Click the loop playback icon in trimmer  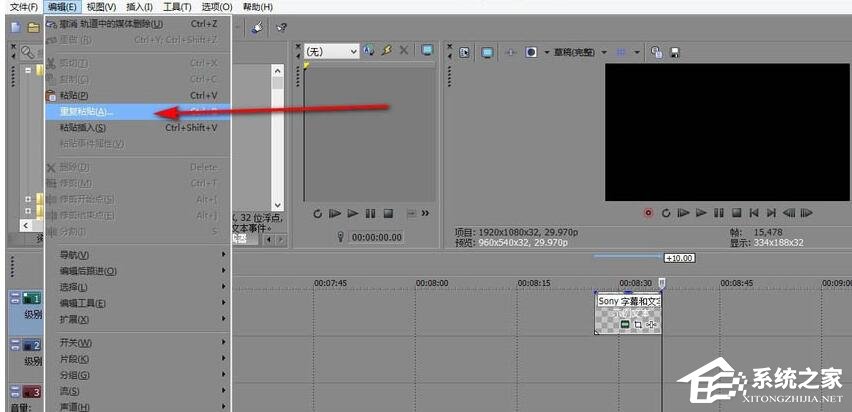(x=318, y=214)
